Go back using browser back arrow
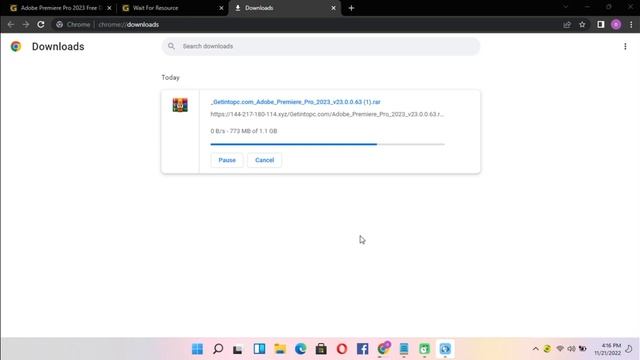This screenshot has width=640, height=360. point(11,24)
